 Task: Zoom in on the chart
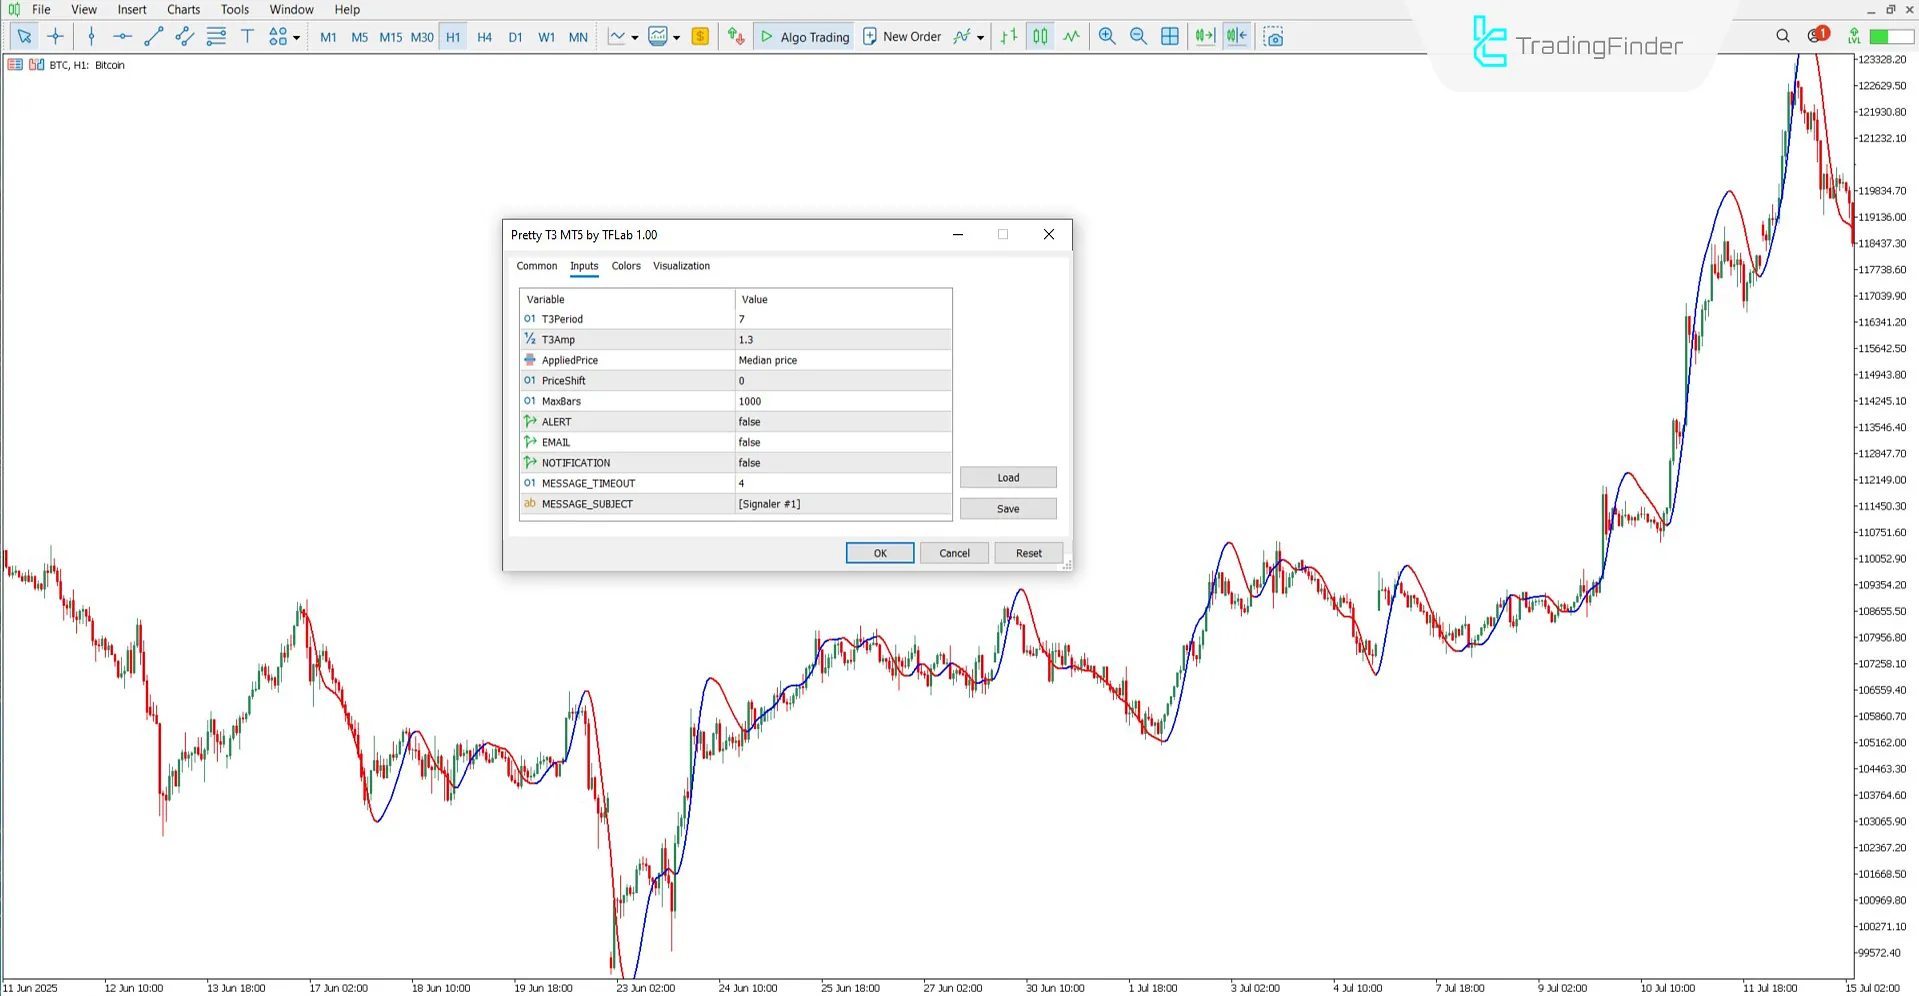(1106, 36)
